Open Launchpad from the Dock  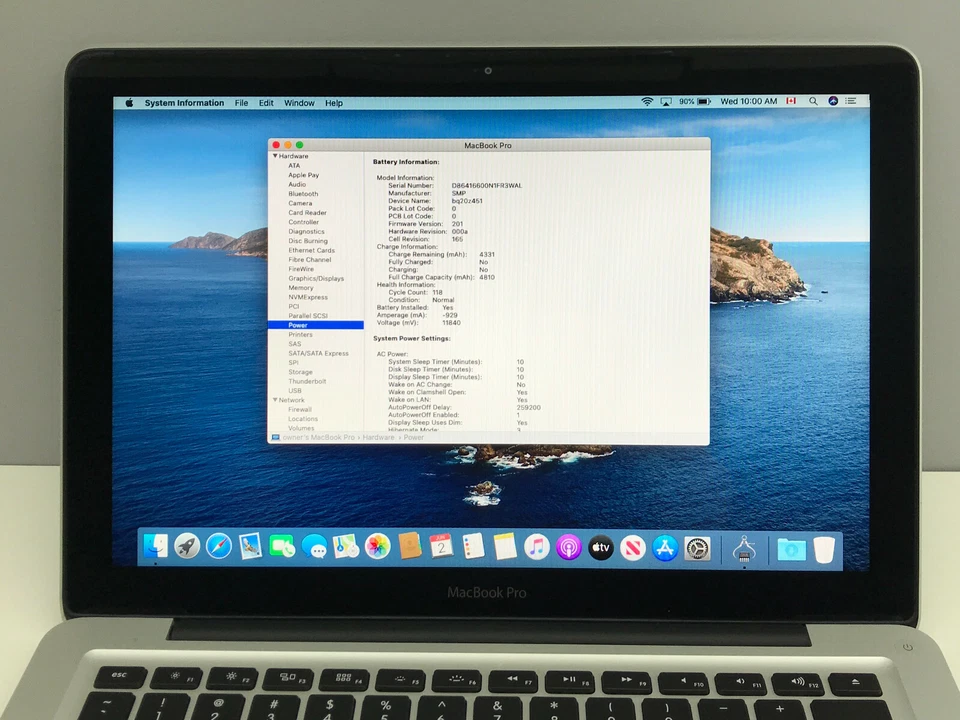pyautogui.click(x=187, y=547)
